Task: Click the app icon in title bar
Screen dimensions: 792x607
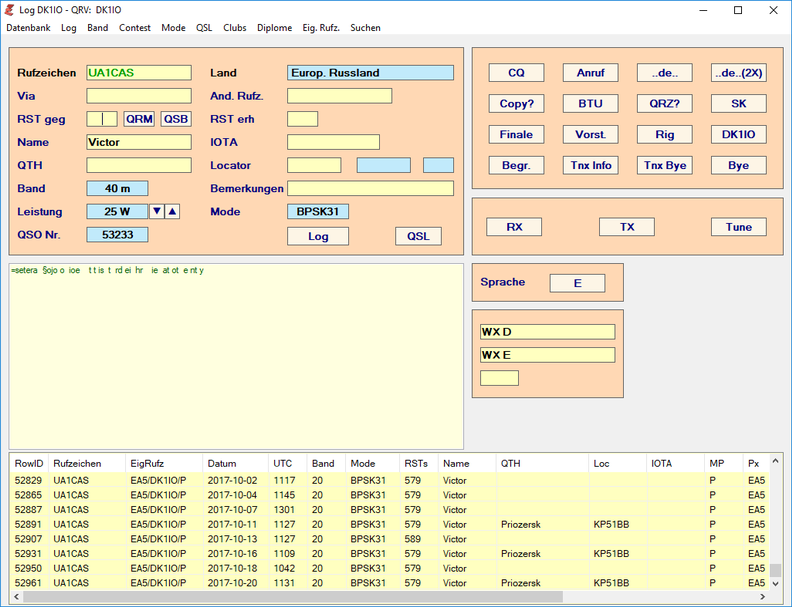Action: click(10, 10)
